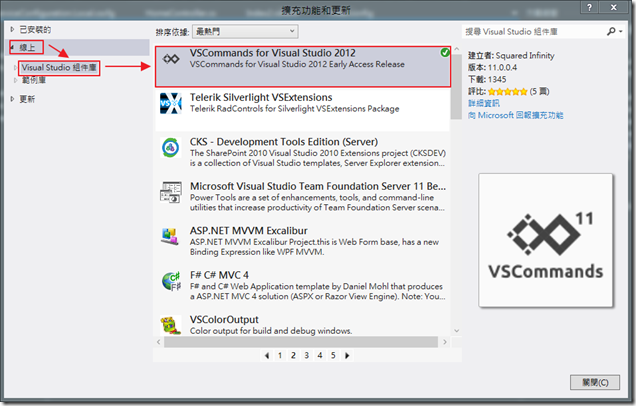
Task: Select ASP.NET MVVM Excalibur title
Action: pyautogui.click(x=249, y=230)
